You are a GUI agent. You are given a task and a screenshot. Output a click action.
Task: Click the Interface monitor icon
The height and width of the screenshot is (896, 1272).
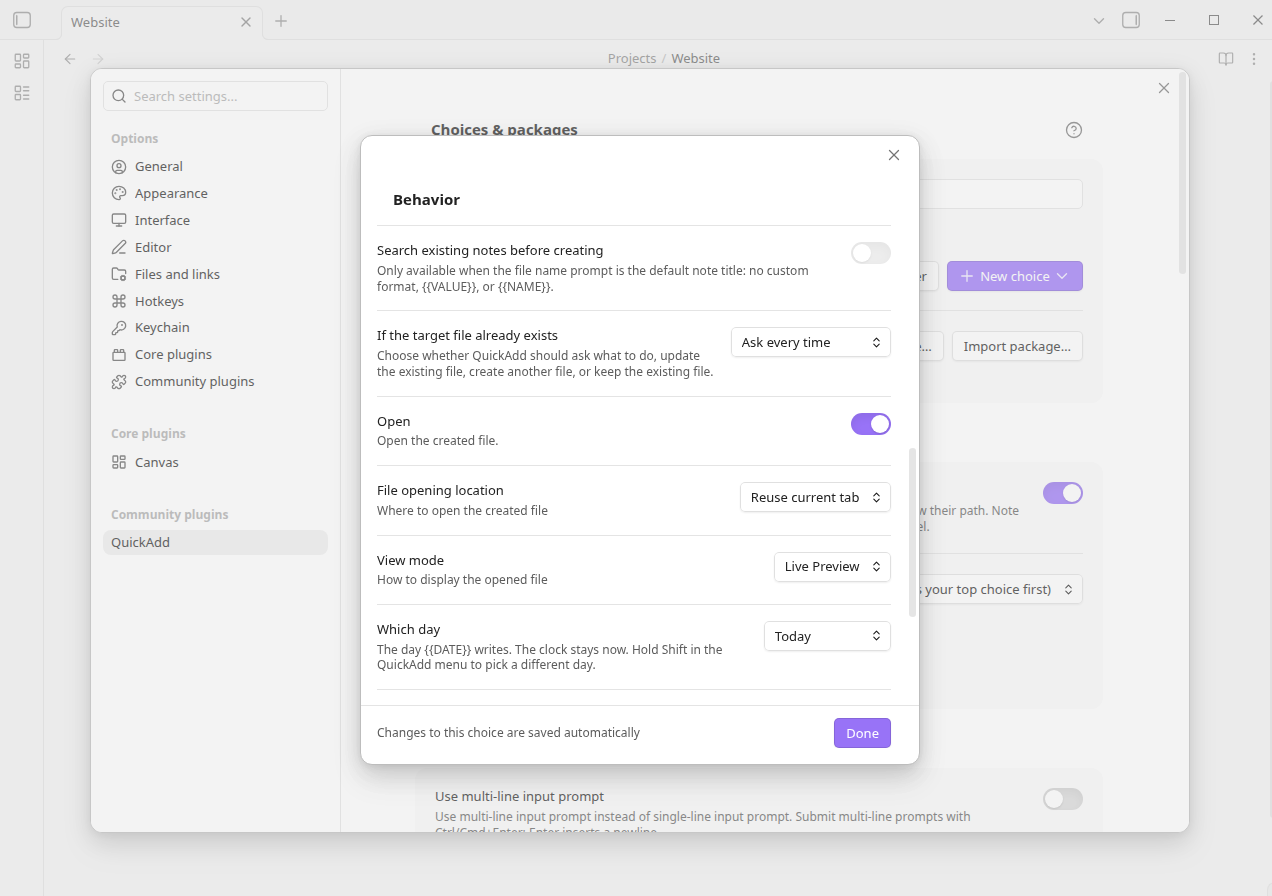119,220
